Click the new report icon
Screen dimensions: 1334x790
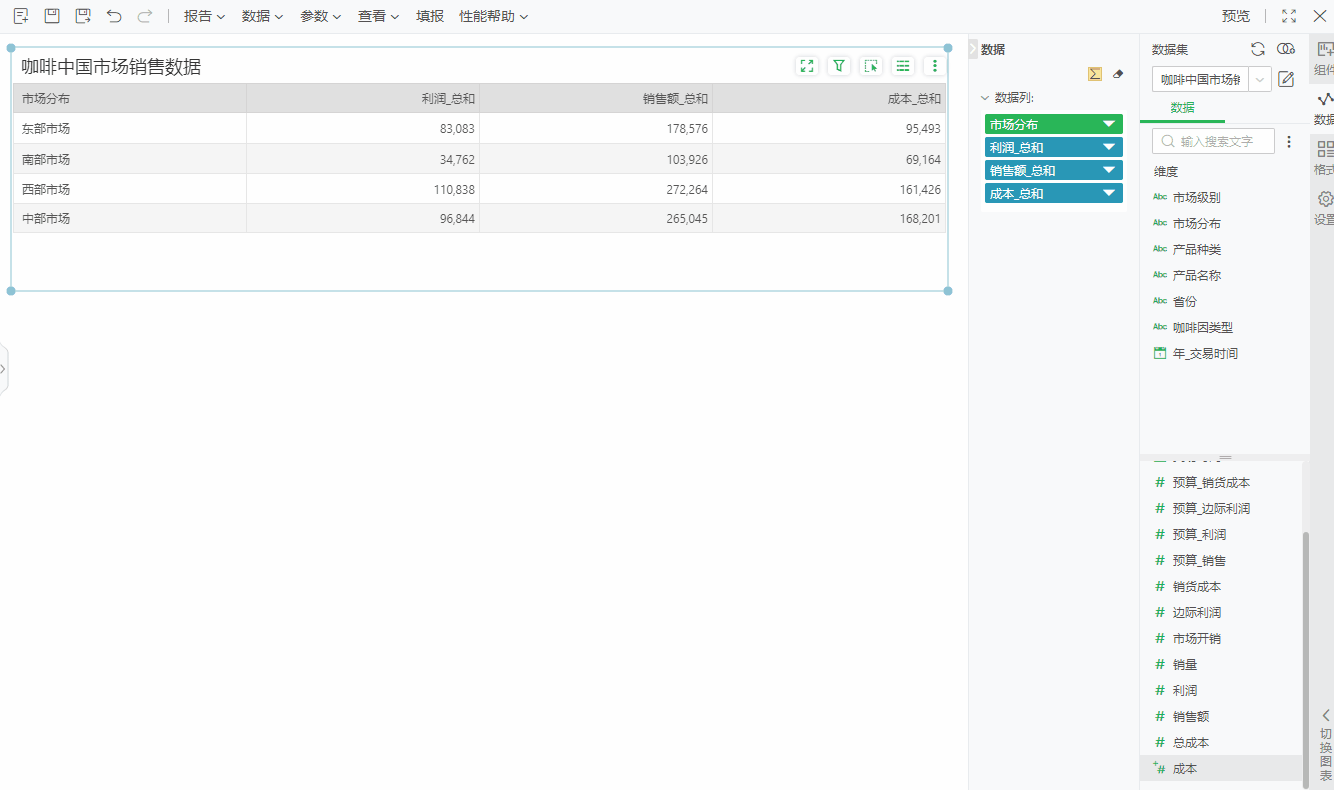(21, 16)
